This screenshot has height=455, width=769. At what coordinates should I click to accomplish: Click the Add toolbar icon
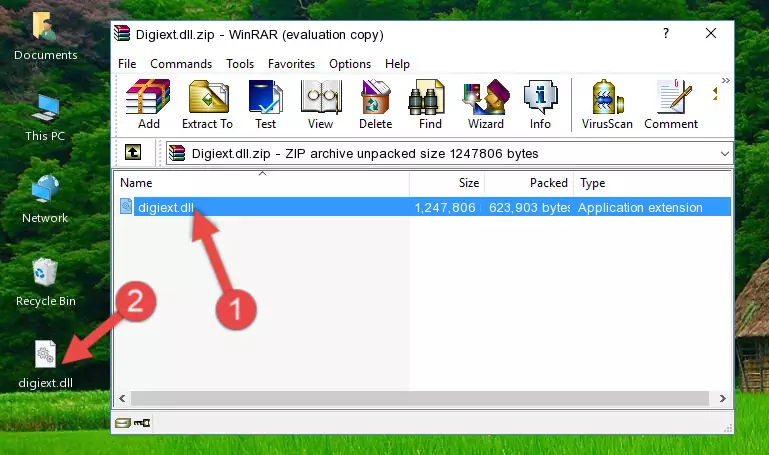pos(148,104)
